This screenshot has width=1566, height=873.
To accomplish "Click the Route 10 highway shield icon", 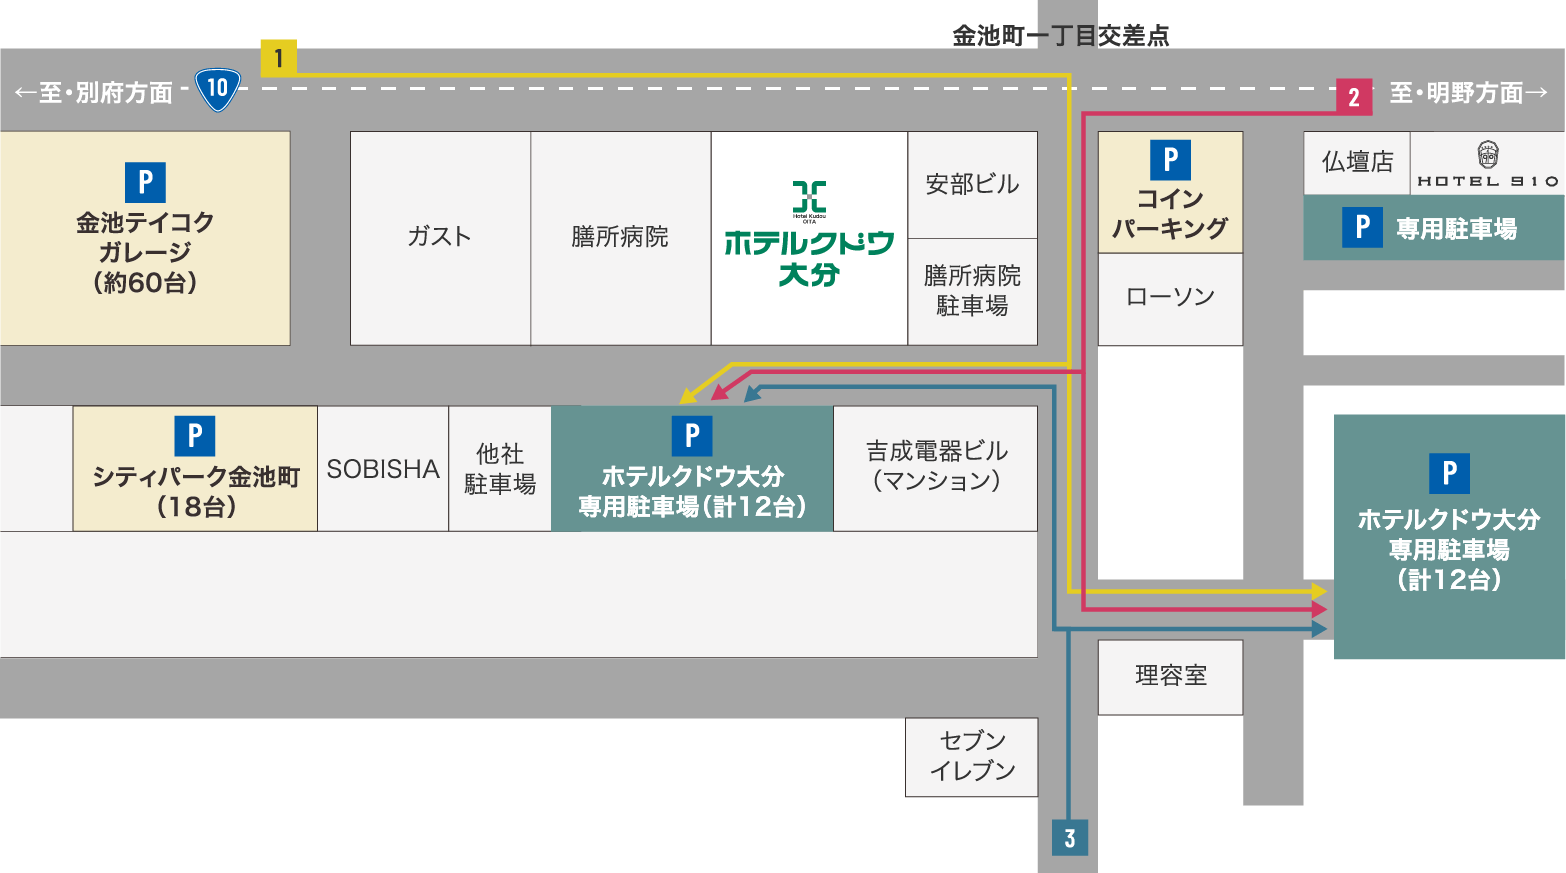I will click(x=217, y=89).
